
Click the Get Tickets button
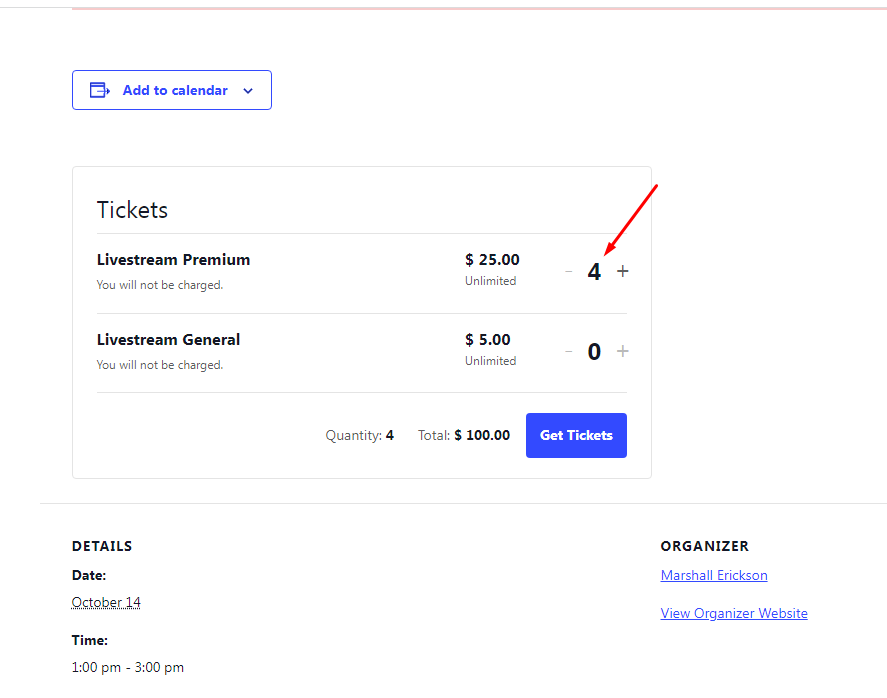[576, 435]
